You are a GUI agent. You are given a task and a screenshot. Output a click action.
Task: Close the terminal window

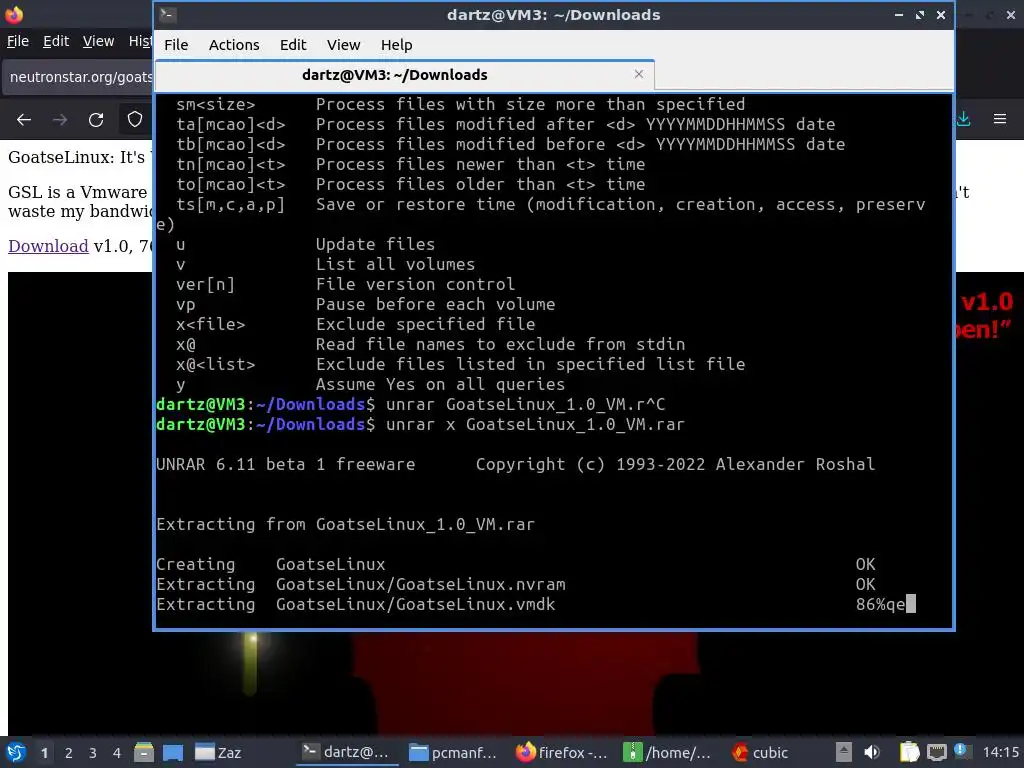[x=940, y=14]
